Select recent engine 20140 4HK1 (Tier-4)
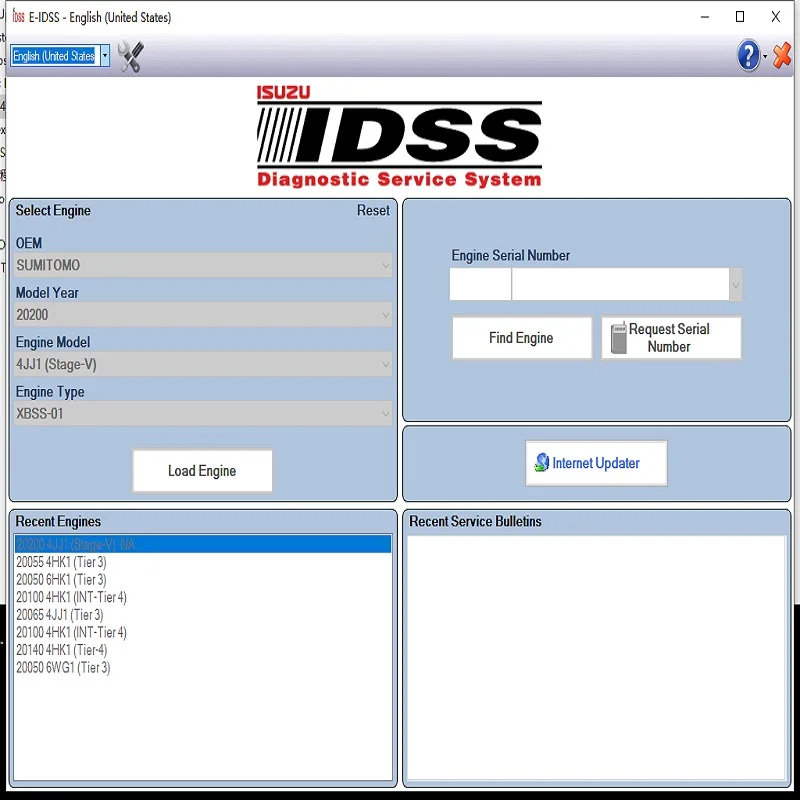This screenshot has height=800, width=800. point(203,650)
